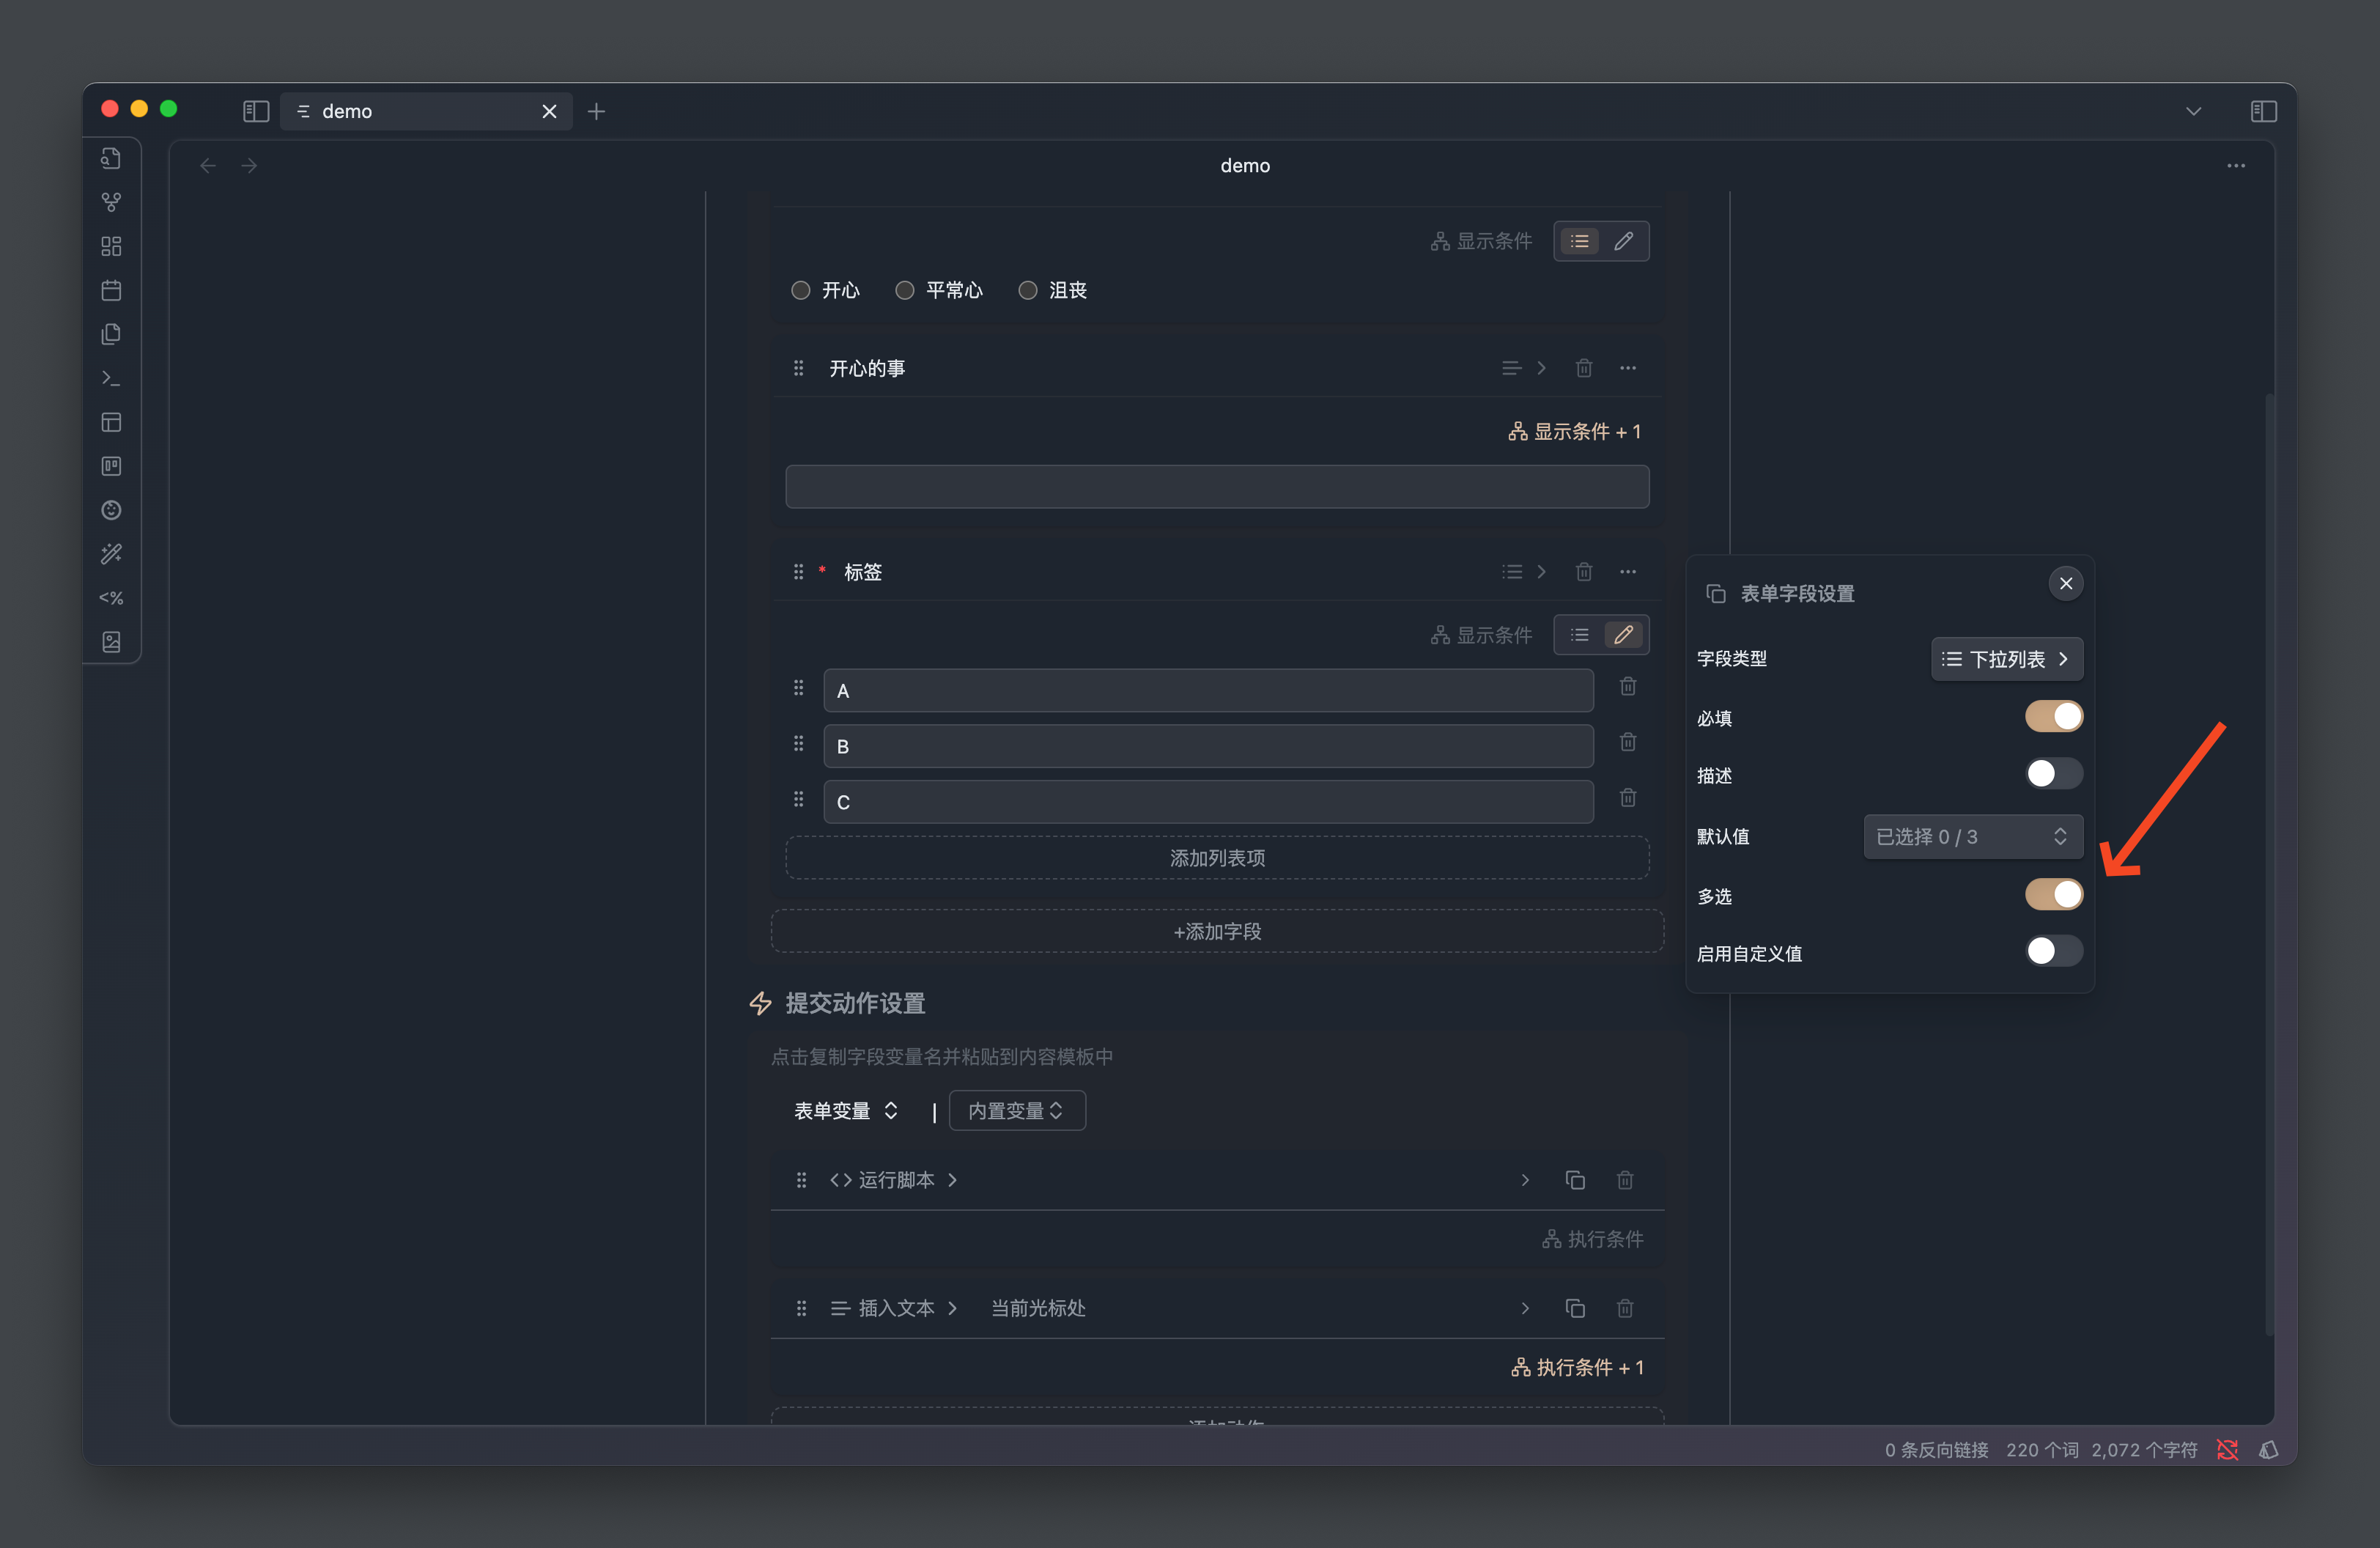Duplicate the 运行脚本 action

(x=1574, y=1180)
